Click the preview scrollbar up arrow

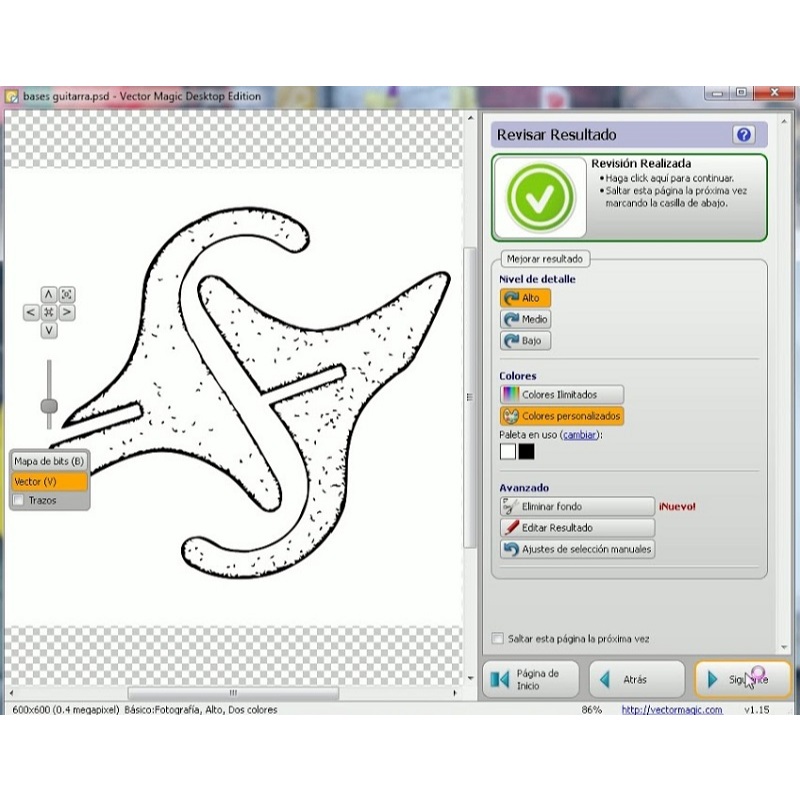[470, 118]
